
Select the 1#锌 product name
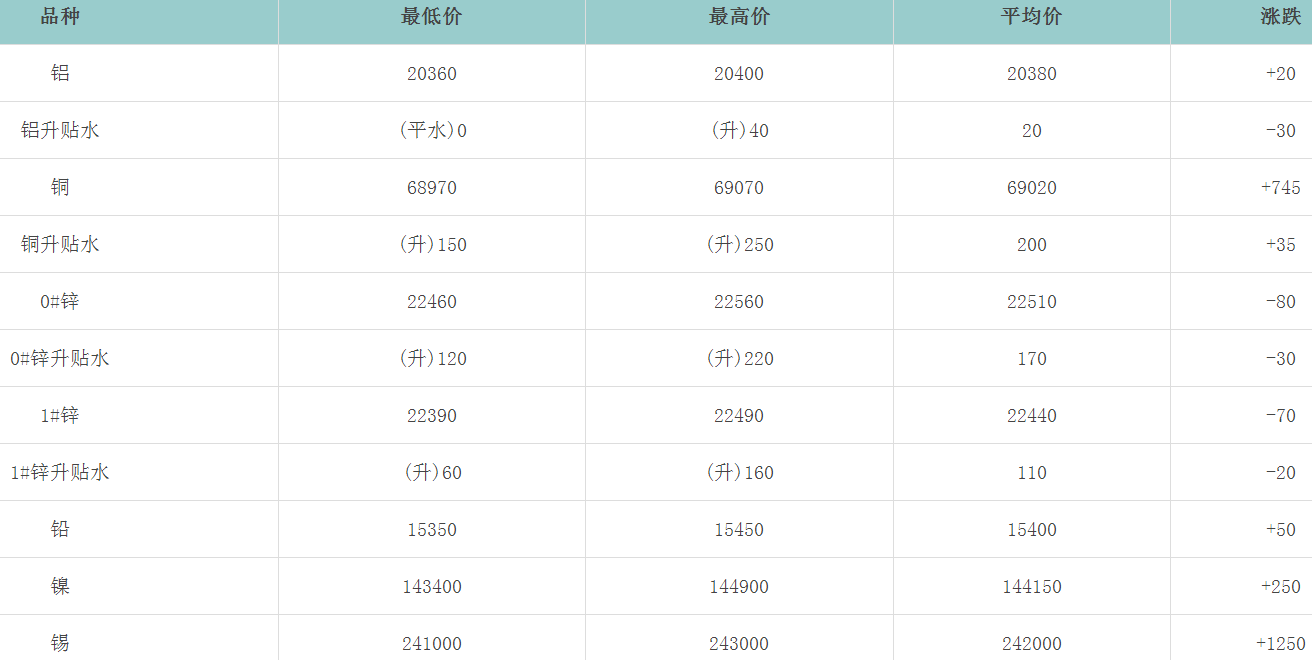pos(60,415)
